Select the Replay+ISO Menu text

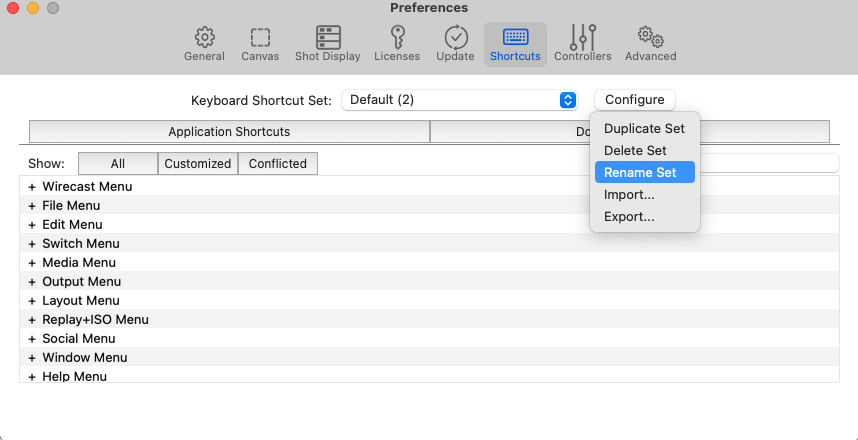(x=95, y=320)
